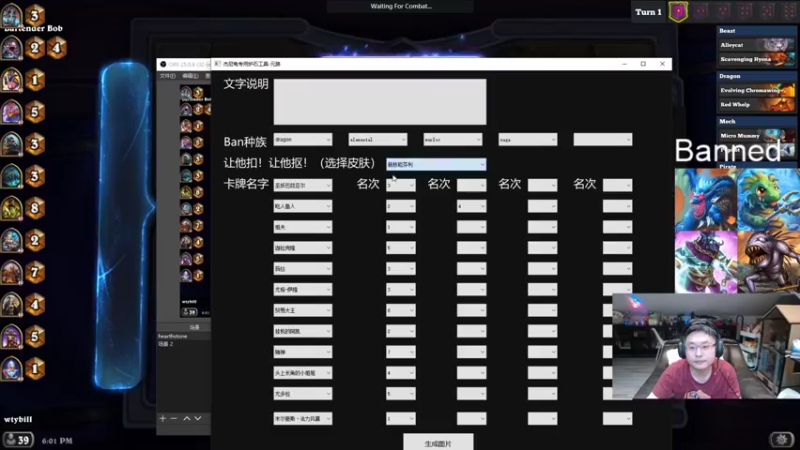This screenshot has width=800, height=450.
Task: Click the Scavenging Hyena minion entry
Action: (x=756, y=59)
